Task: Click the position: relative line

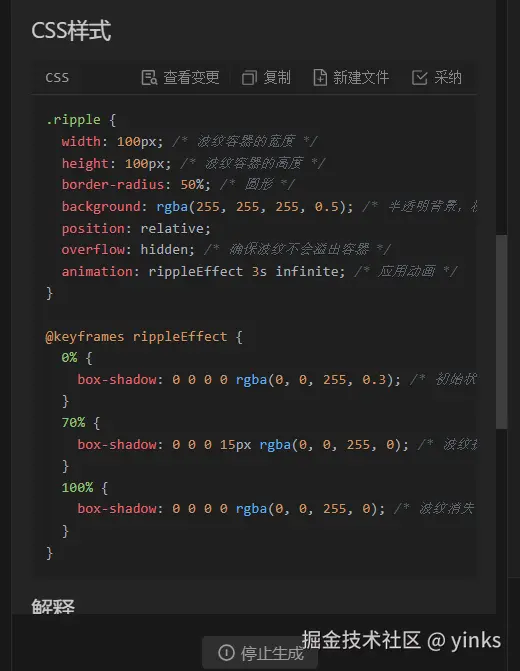Action: click(x=136, y=228)
